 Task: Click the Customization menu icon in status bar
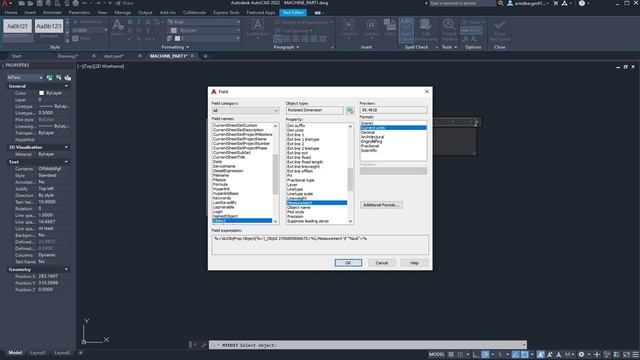click(x=635, y=354)
